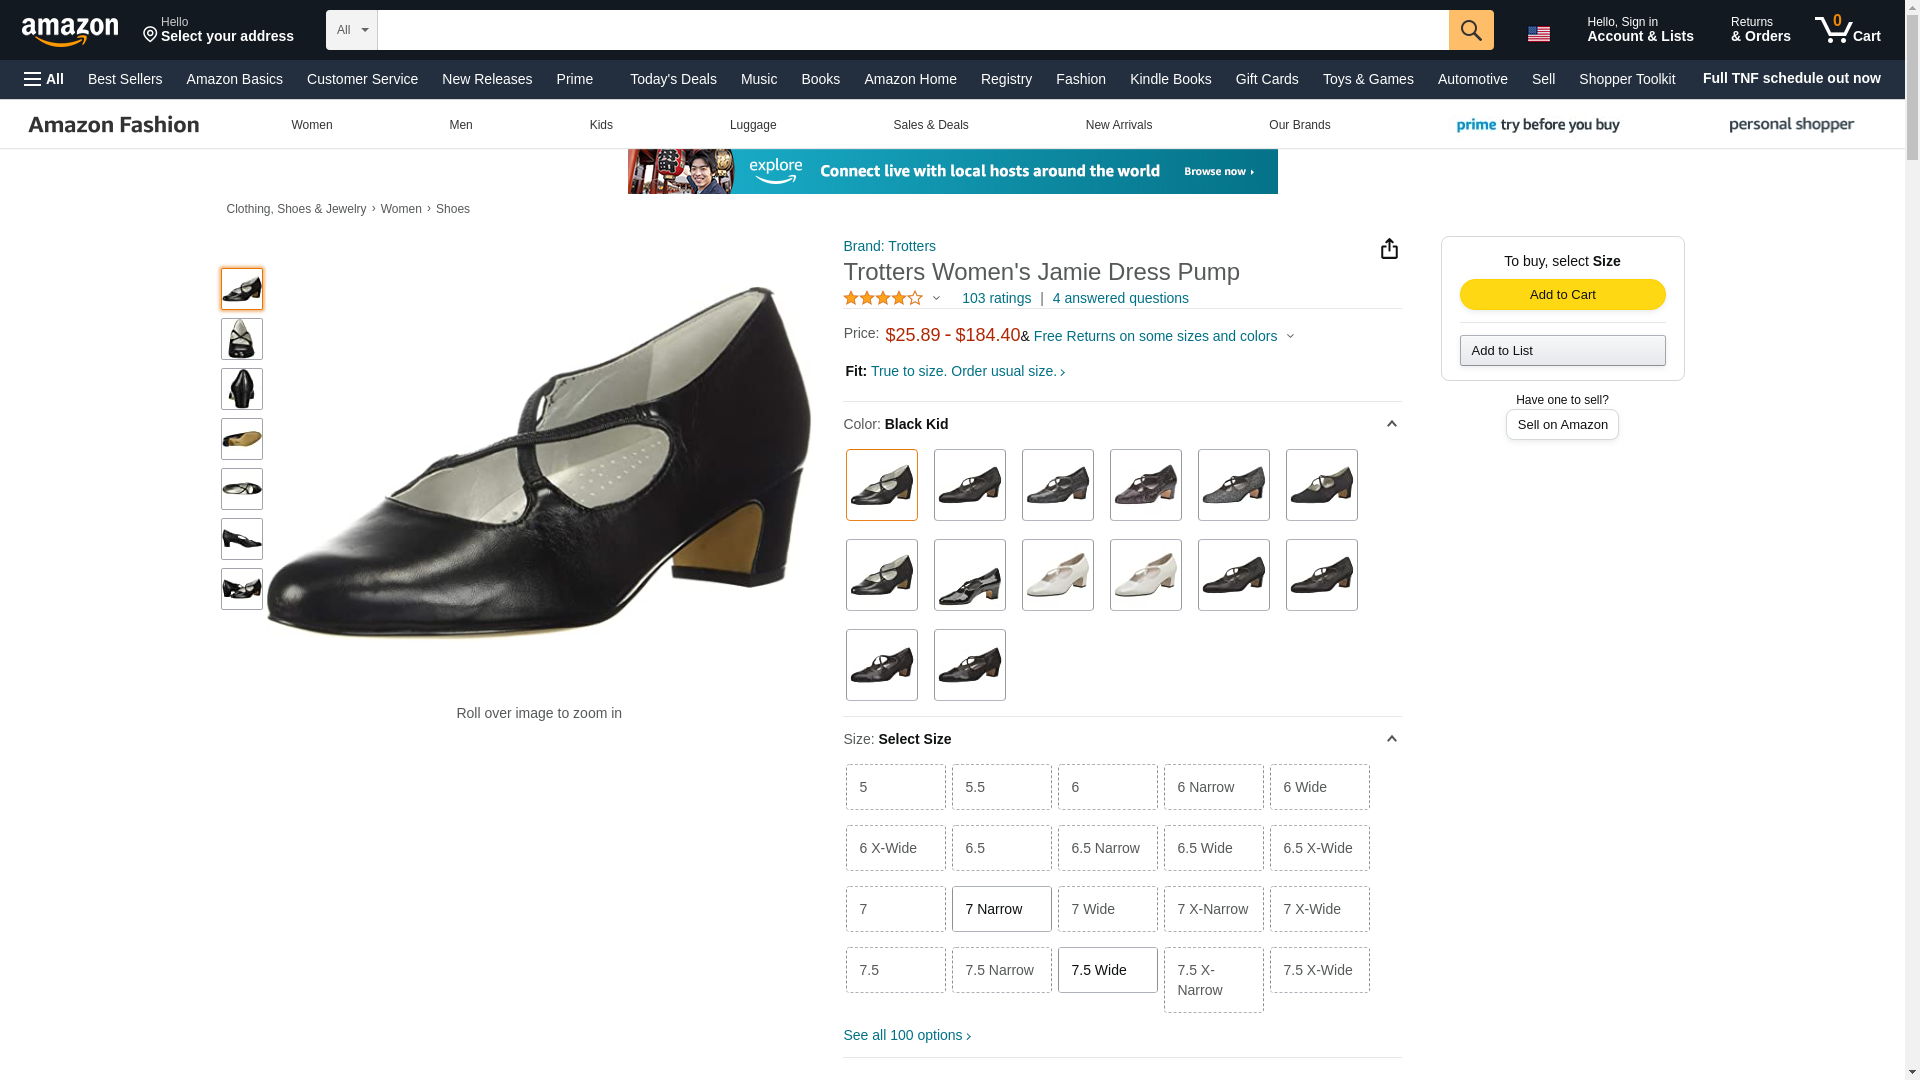Image resolution: width=1920 pixels, height=1080 pixels.
Task: Collapse the Color section chevron
Action: pyautogui.click(x=1391, y=424)
